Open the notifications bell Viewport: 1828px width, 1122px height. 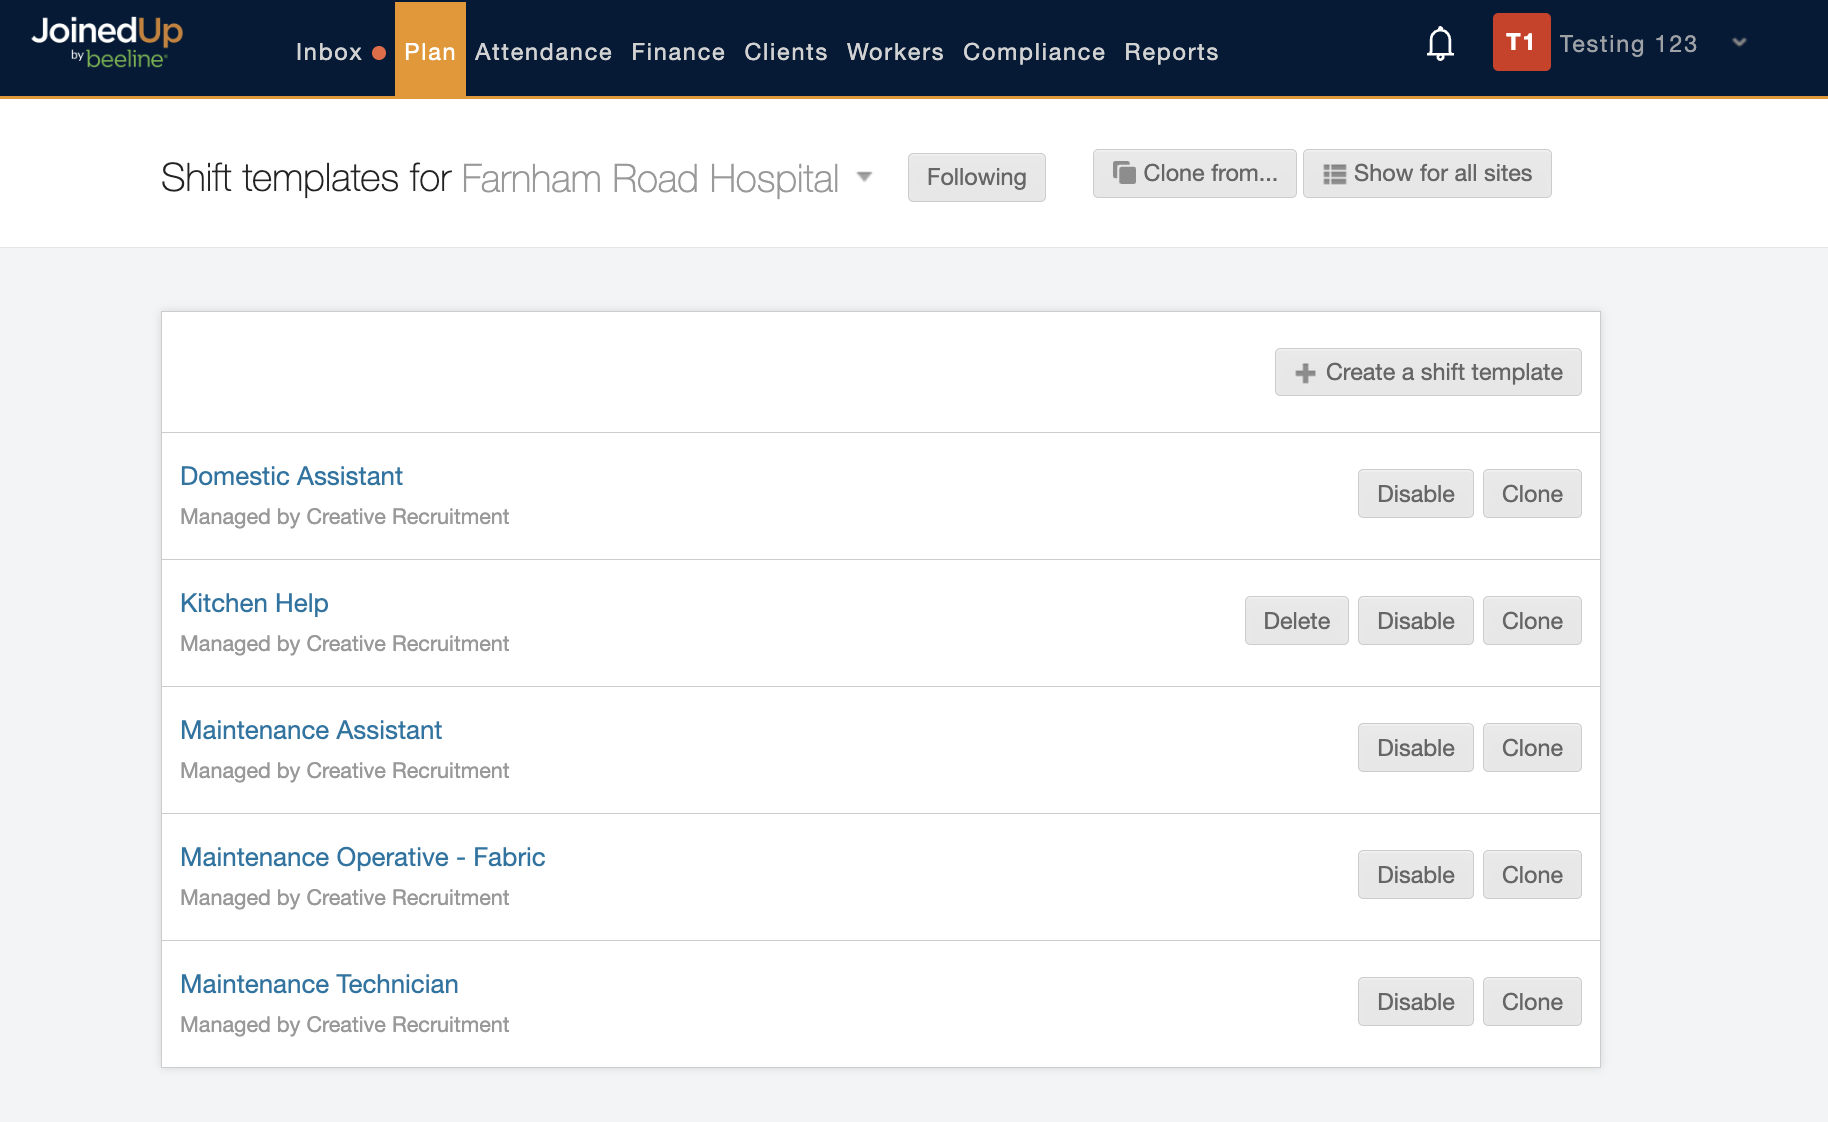[x=1440, y=44]
